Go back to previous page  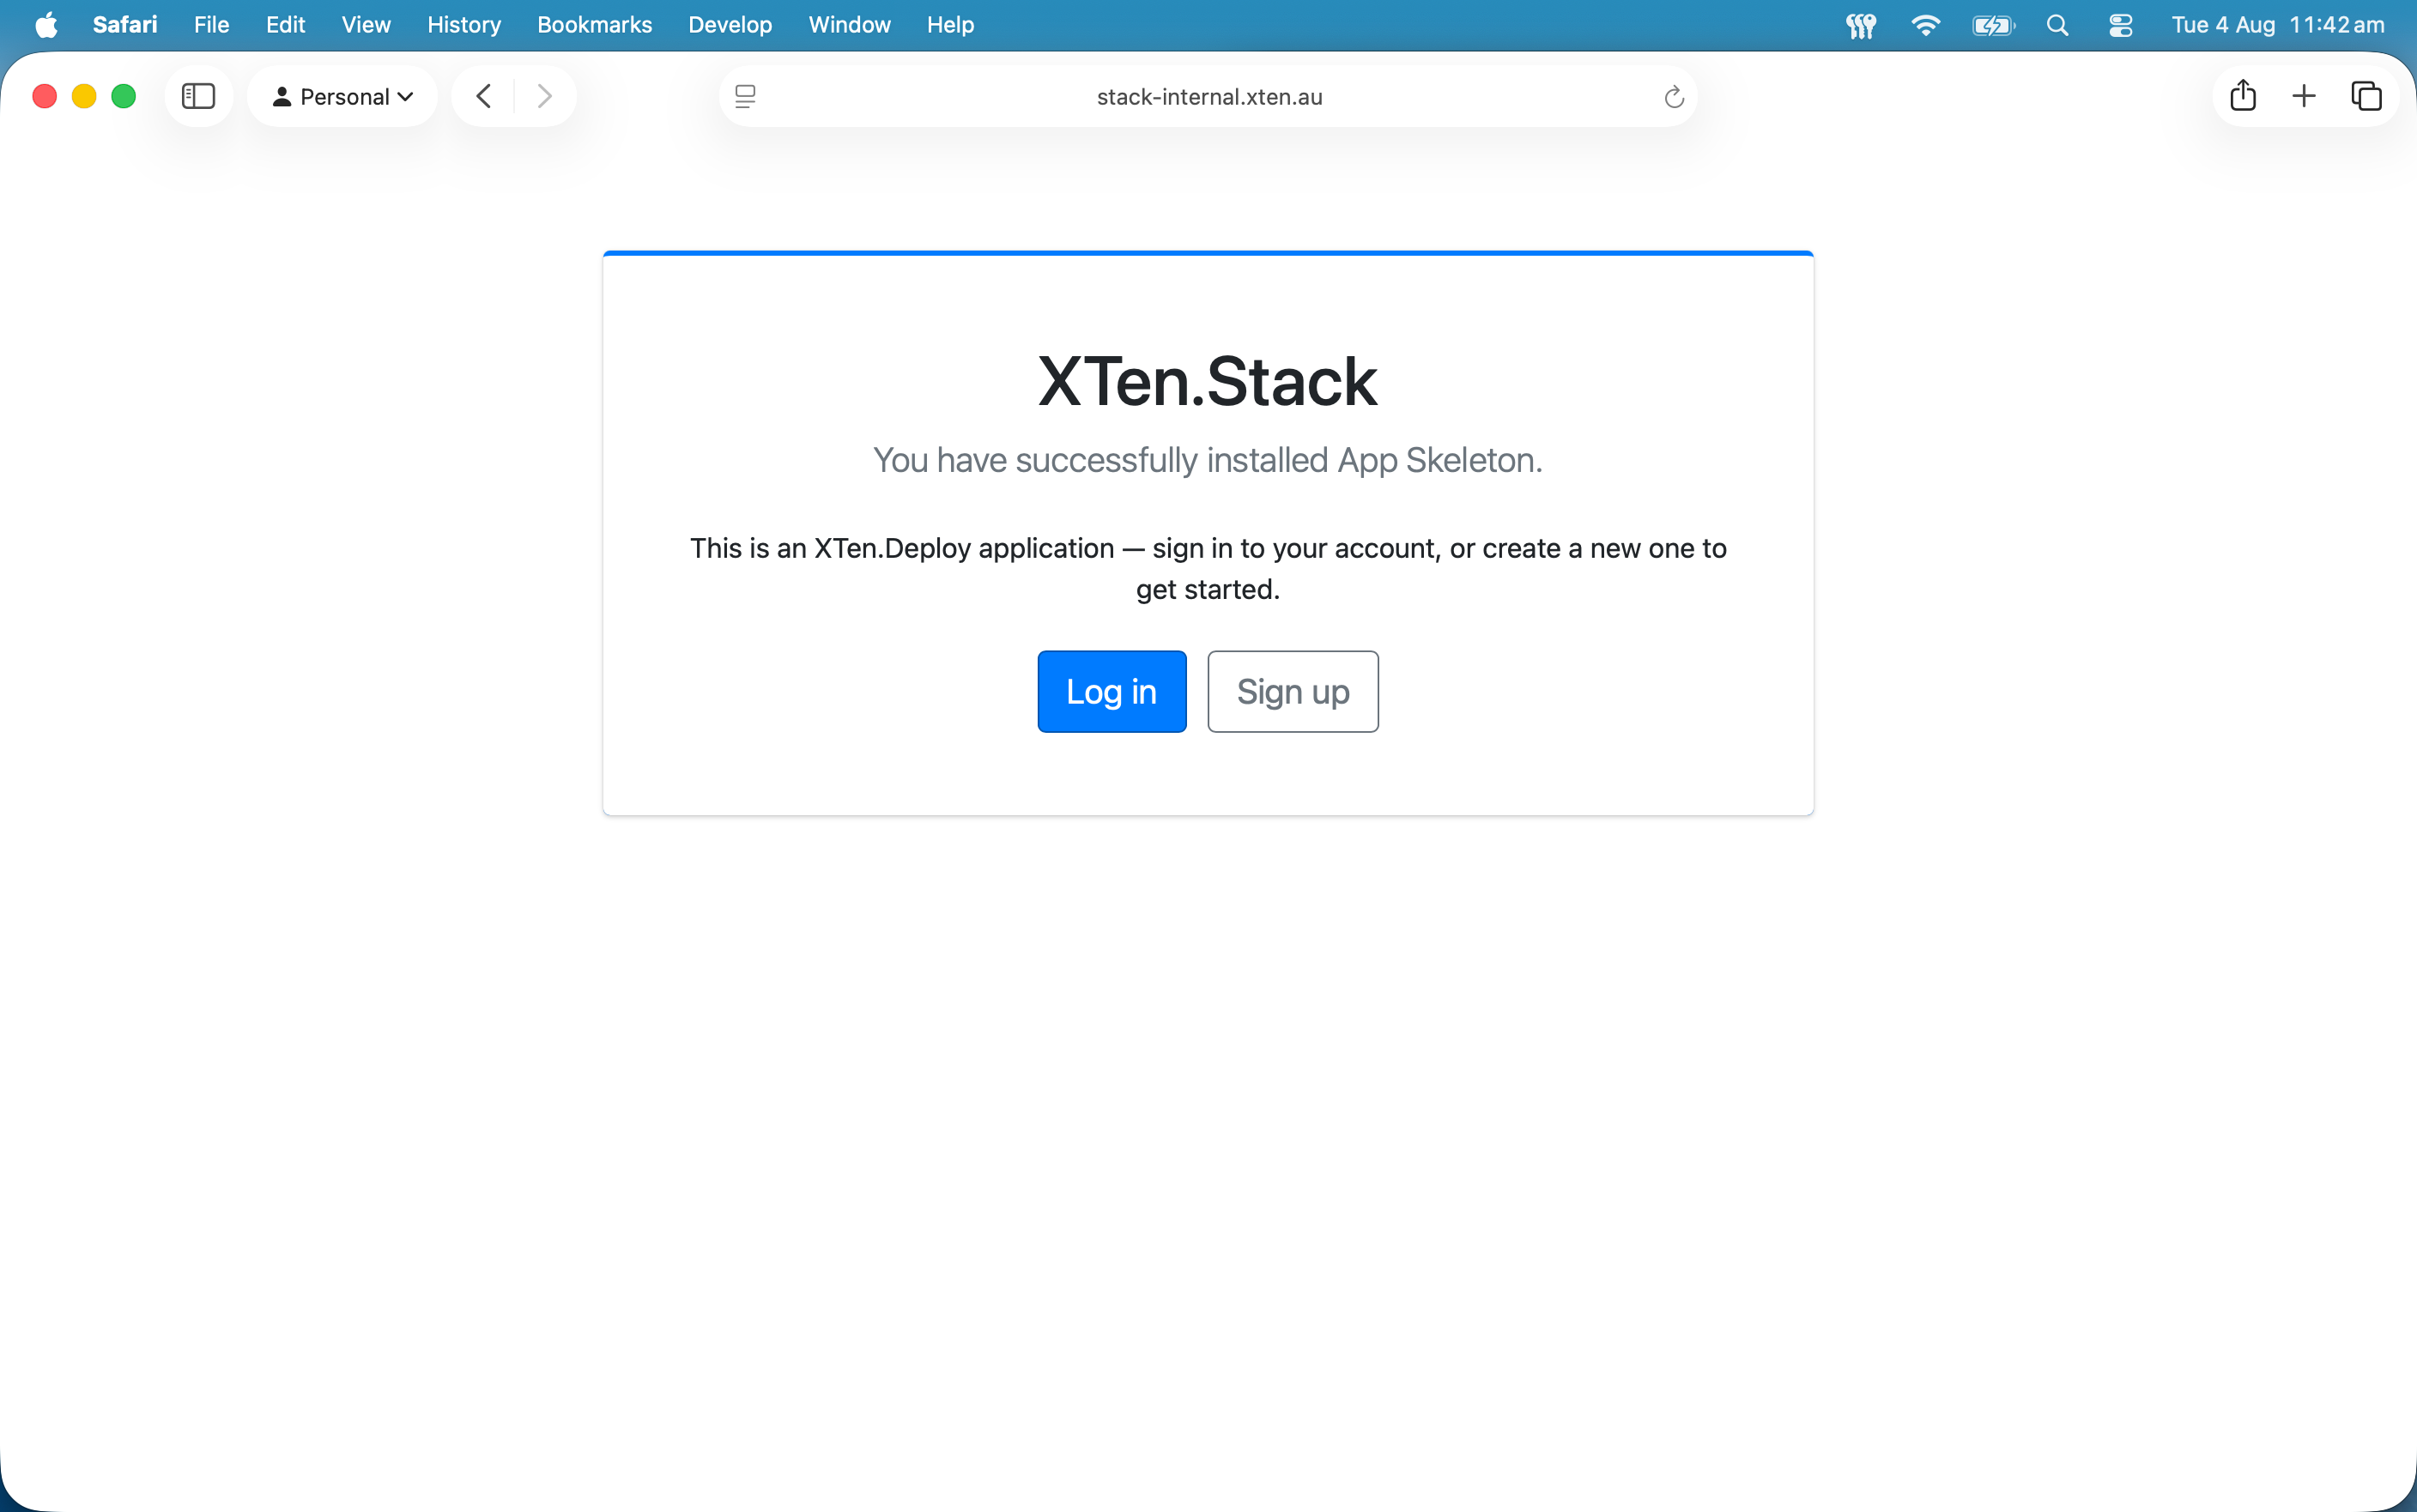click(484, 96)
